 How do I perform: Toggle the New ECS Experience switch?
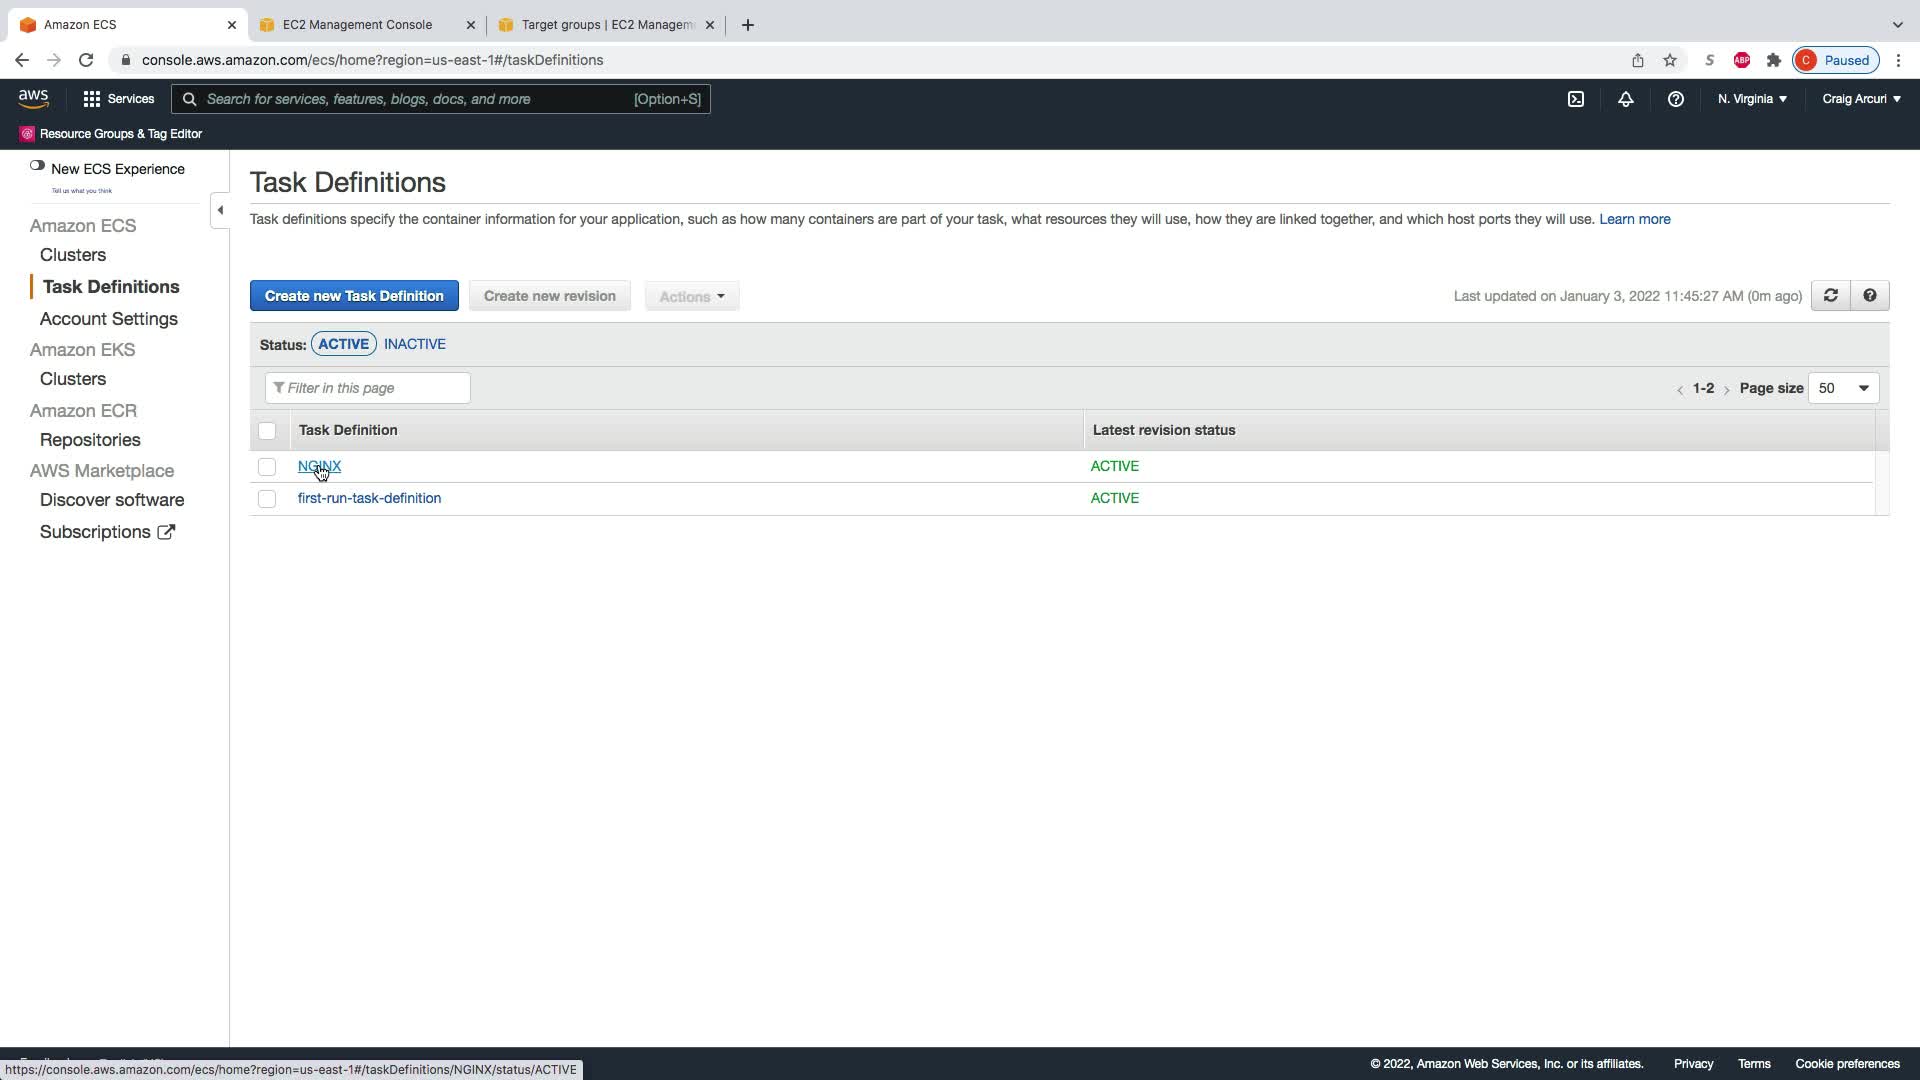[37, 166]
